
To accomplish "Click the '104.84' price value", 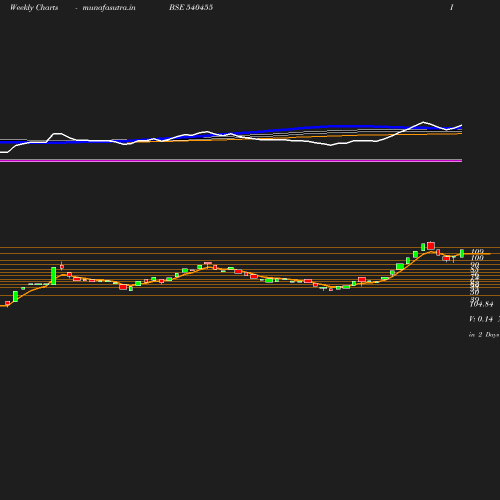I will coord(481,304).
